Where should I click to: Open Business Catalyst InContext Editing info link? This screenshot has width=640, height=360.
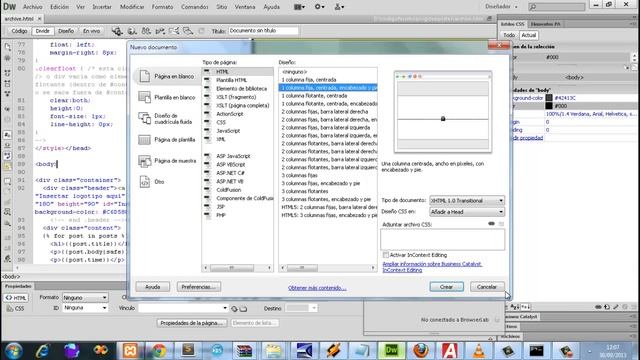(432, 267)
